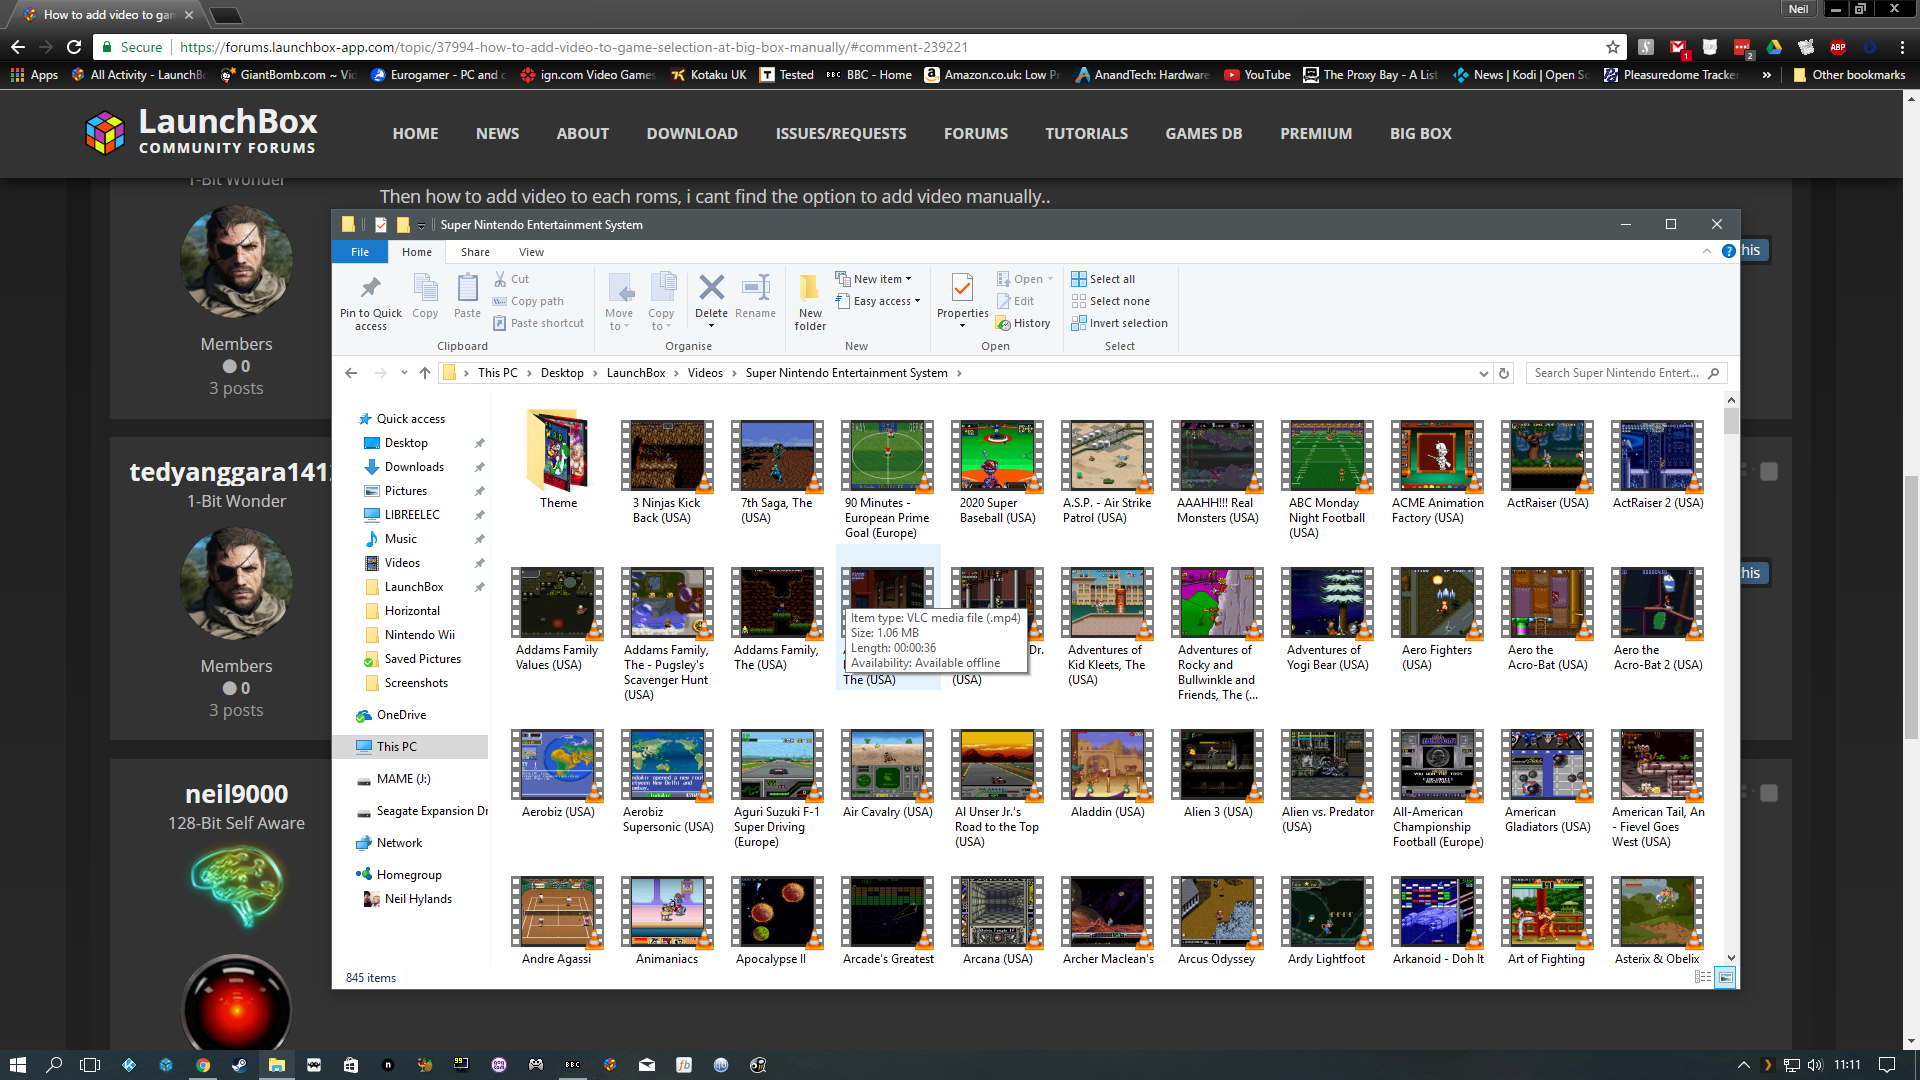Click the red Delete icon

[711, 287]
